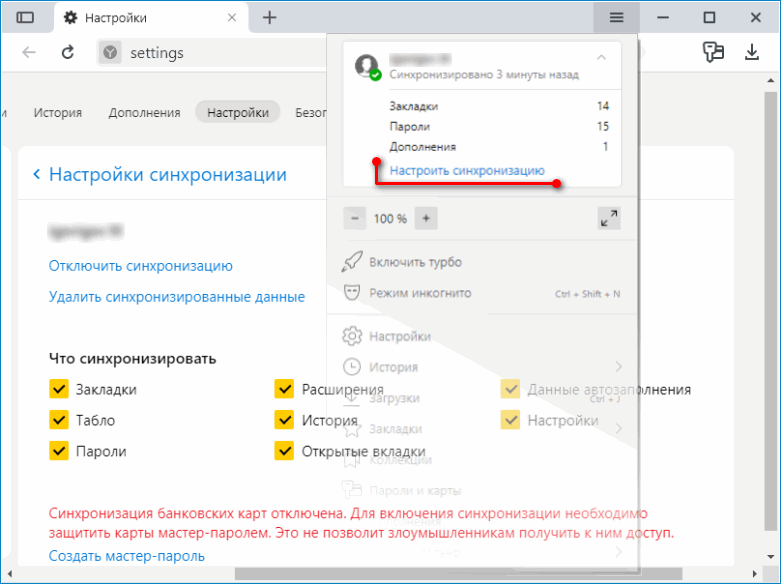Image resolution: width=781 pixels, height=584 pixels.
Task: Uncheck the Закладки sync checkbox
Action: 58,389
